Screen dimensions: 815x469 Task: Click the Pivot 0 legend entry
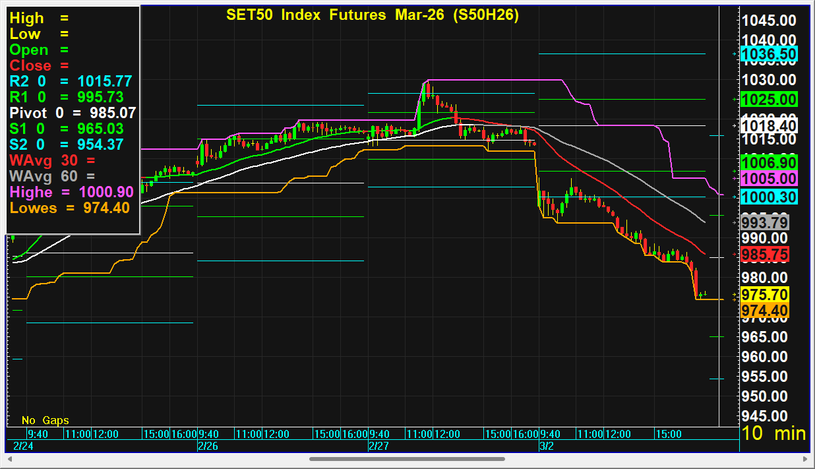72,113
